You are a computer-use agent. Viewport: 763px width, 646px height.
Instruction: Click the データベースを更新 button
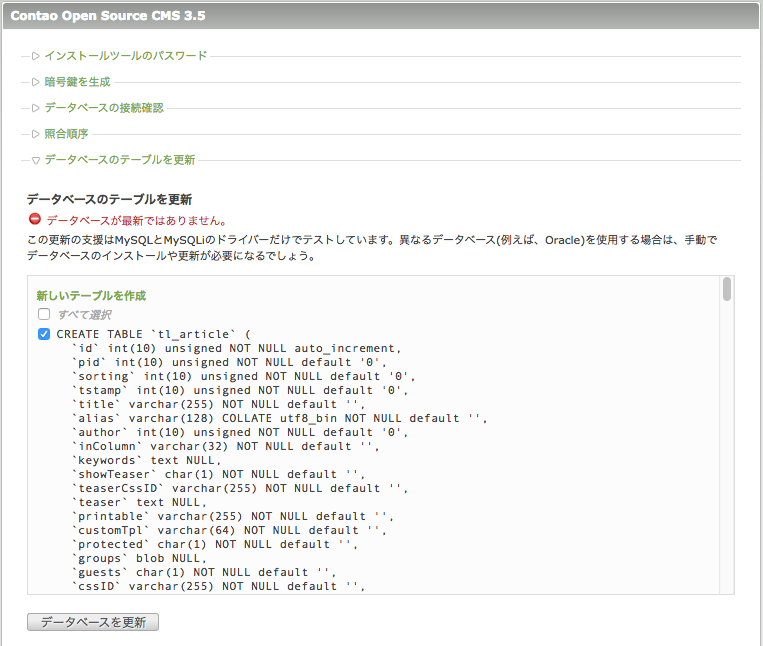point(93,622)
